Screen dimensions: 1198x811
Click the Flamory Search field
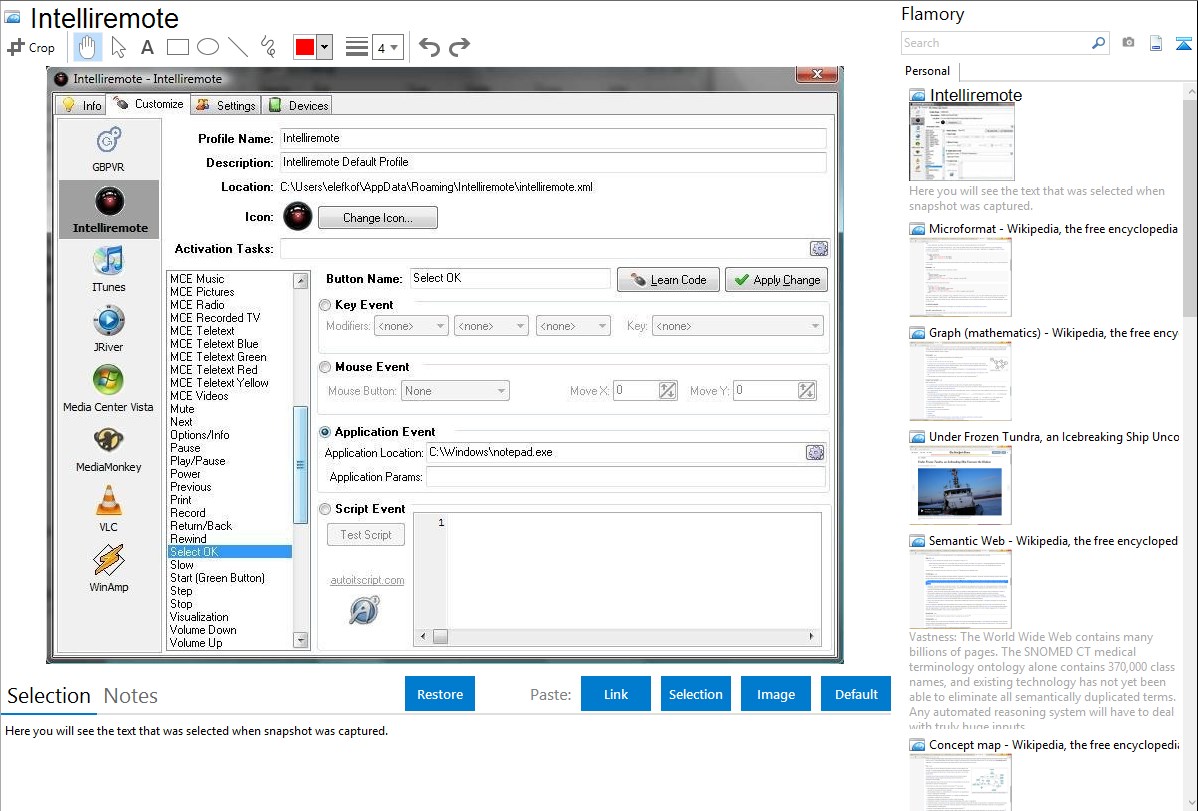tap(996, 43)
